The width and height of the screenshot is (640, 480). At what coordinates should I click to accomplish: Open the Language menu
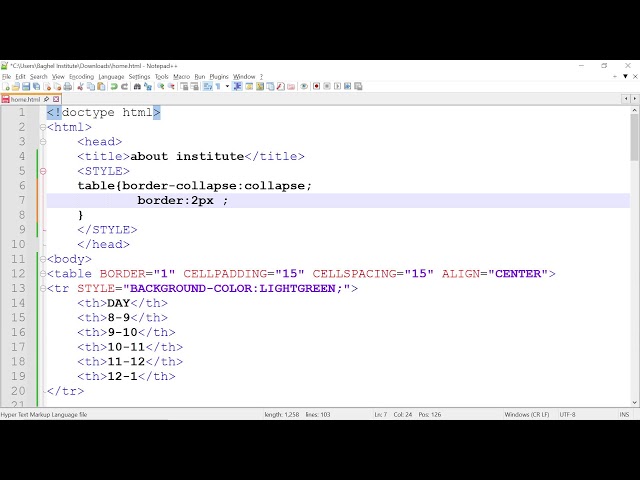(111, 76)
